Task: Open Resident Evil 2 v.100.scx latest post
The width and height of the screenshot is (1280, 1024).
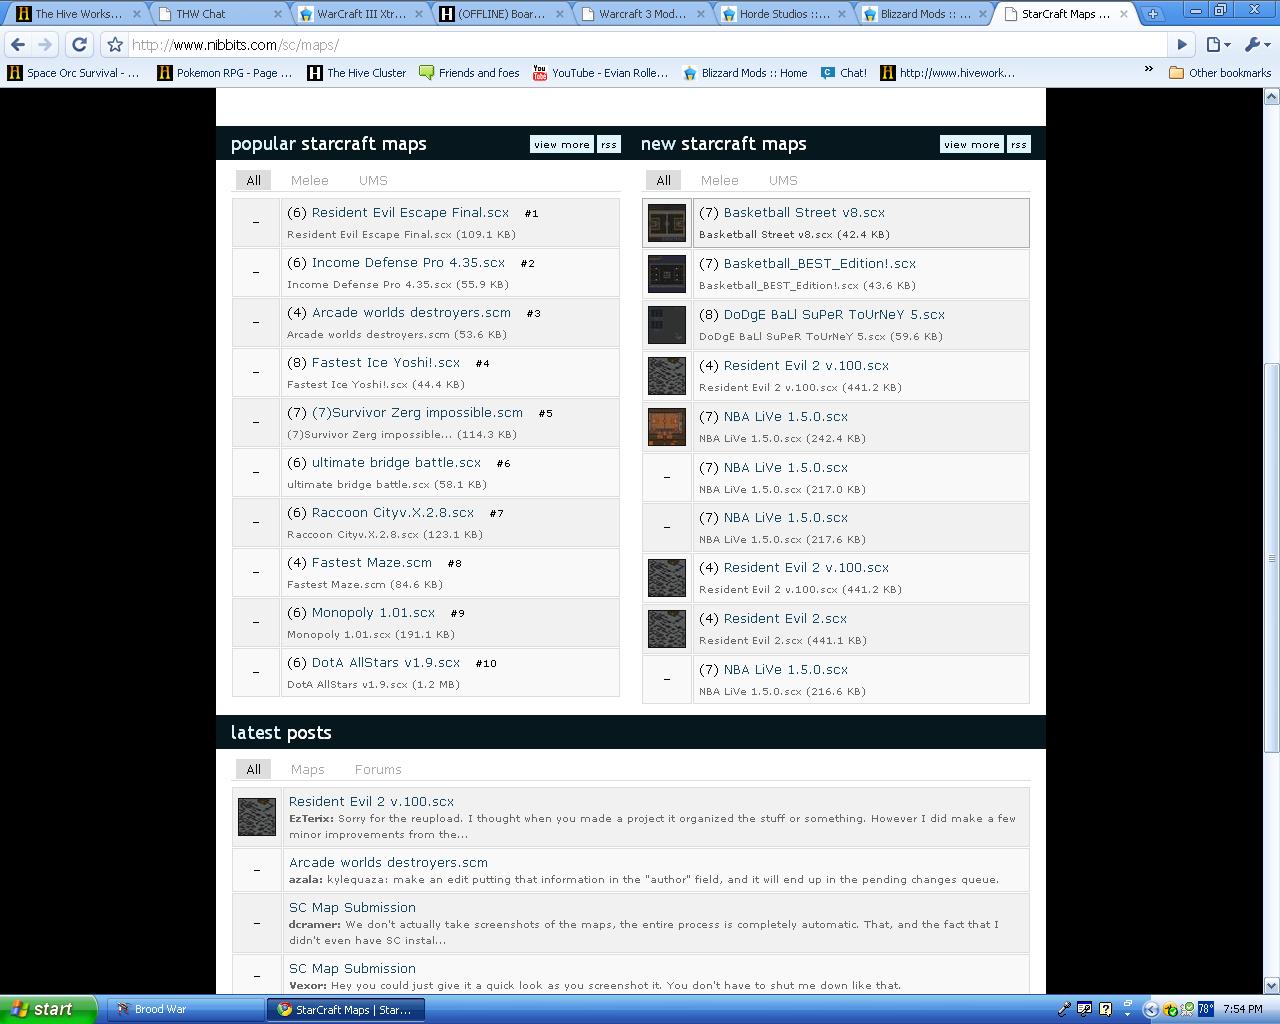Action: [x=371, y=801]
